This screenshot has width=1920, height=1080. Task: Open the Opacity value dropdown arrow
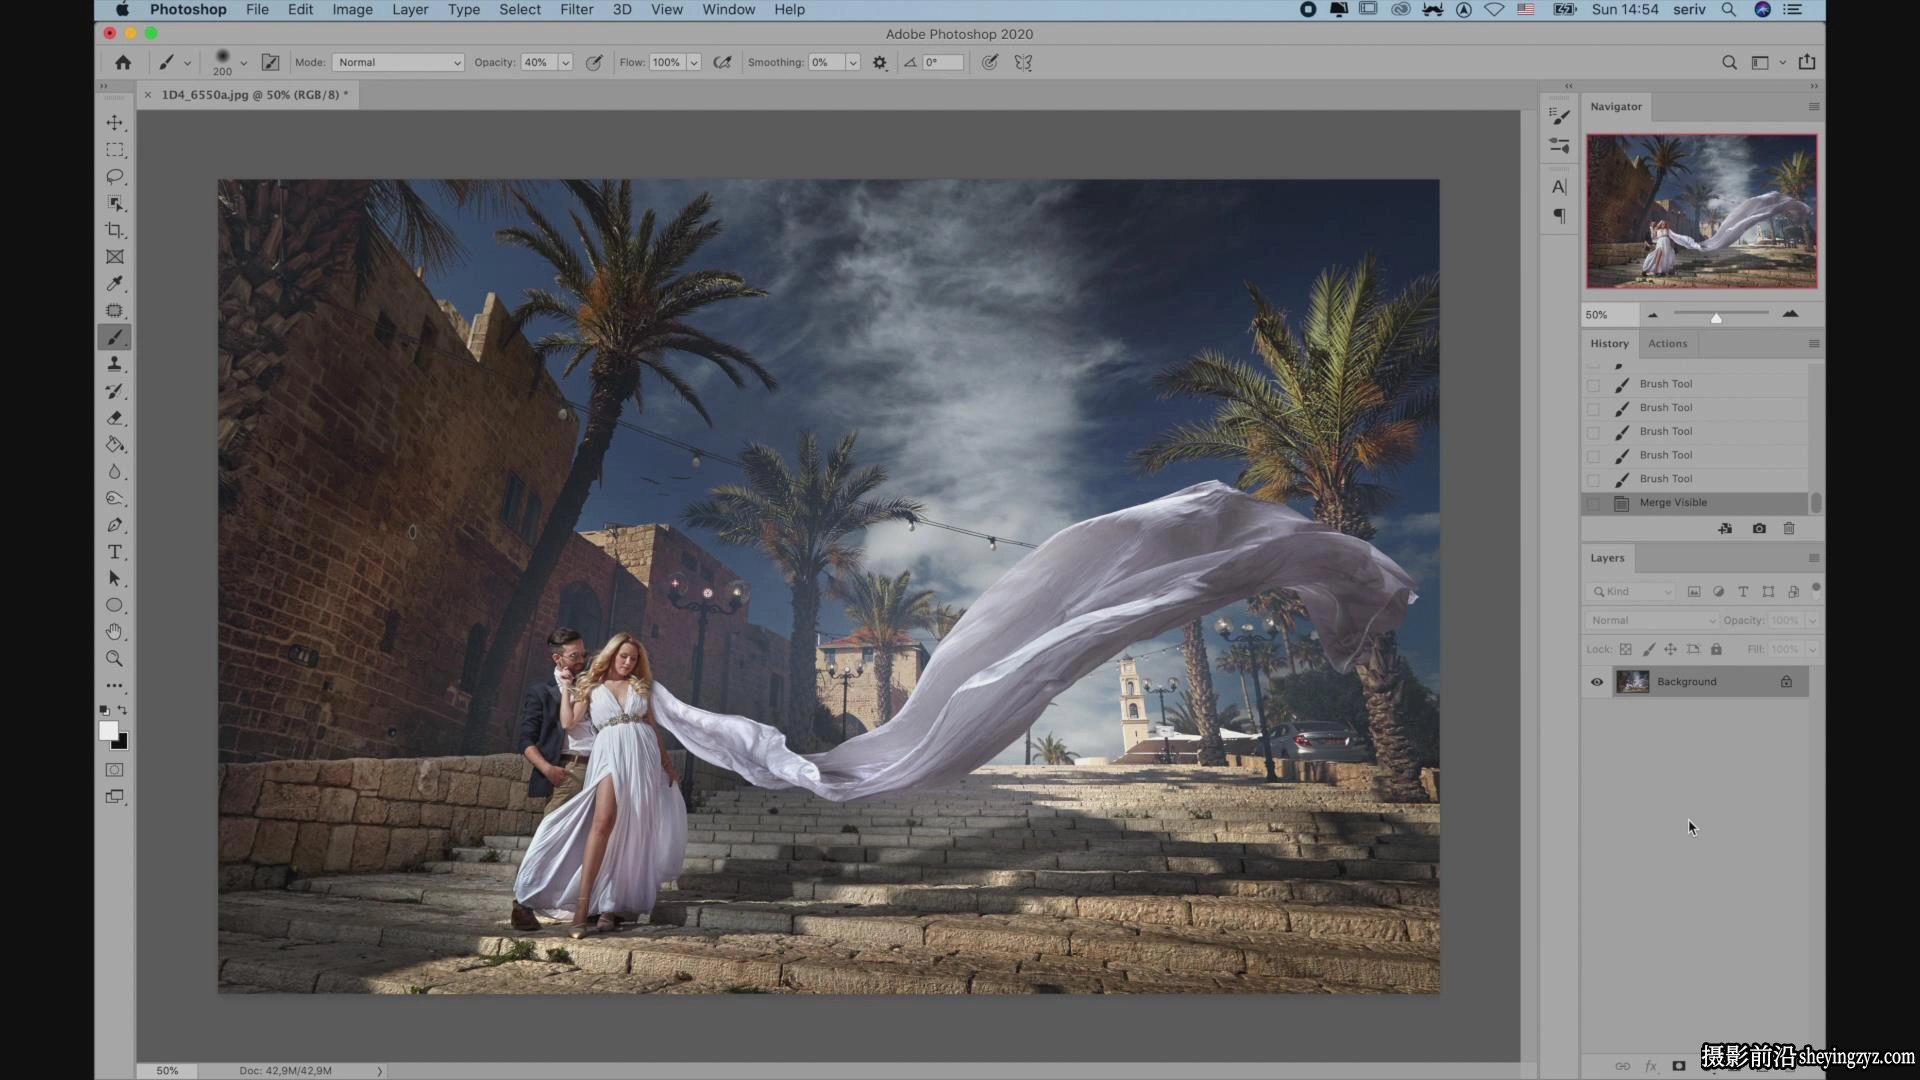565,62
